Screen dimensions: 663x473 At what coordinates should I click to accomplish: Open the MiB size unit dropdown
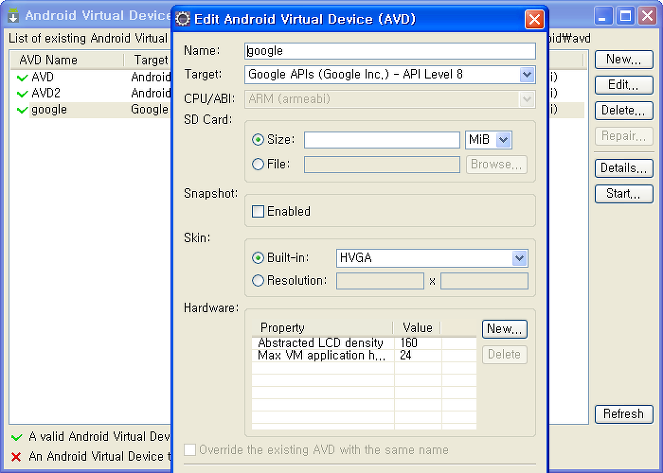coord(503,139)
